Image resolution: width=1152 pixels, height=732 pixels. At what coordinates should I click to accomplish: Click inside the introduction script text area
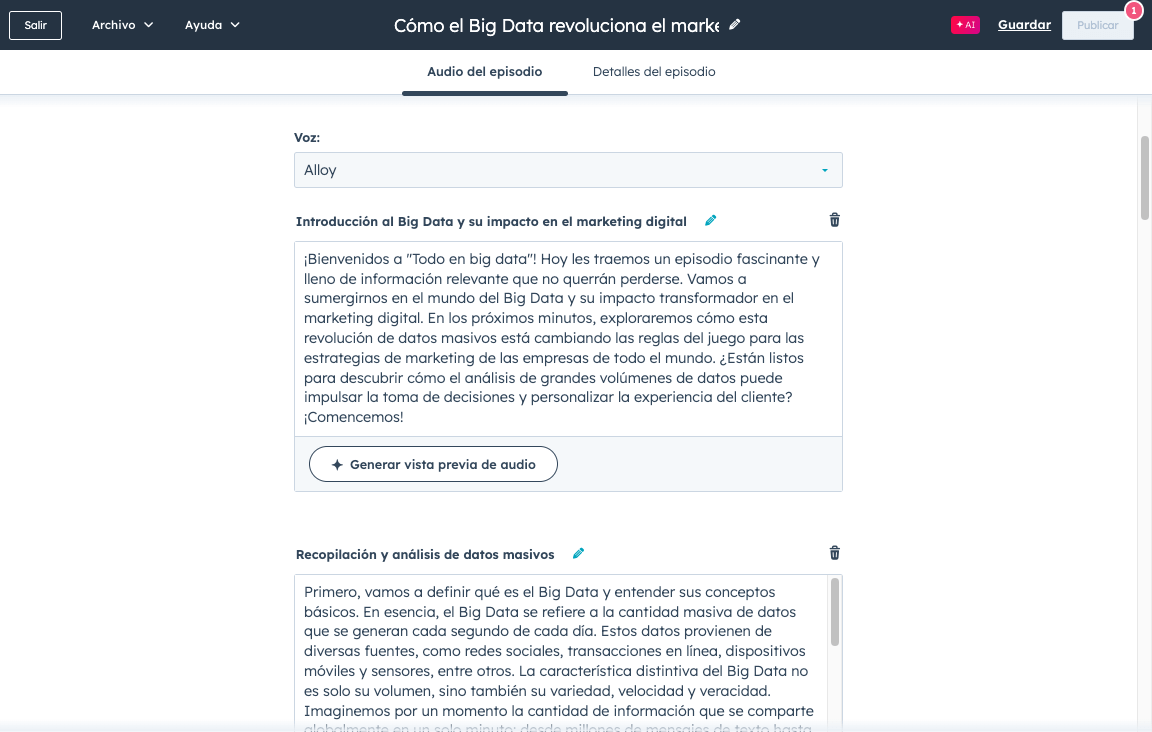pos(568,338)
